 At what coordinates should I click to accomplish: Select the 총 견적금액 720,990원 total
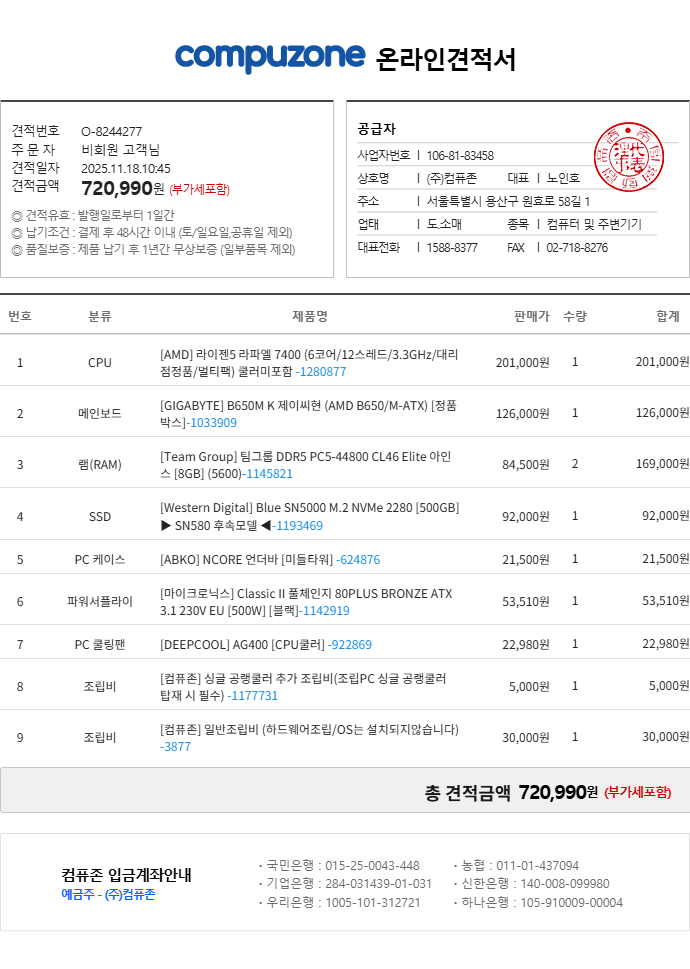tap(557, 792)
